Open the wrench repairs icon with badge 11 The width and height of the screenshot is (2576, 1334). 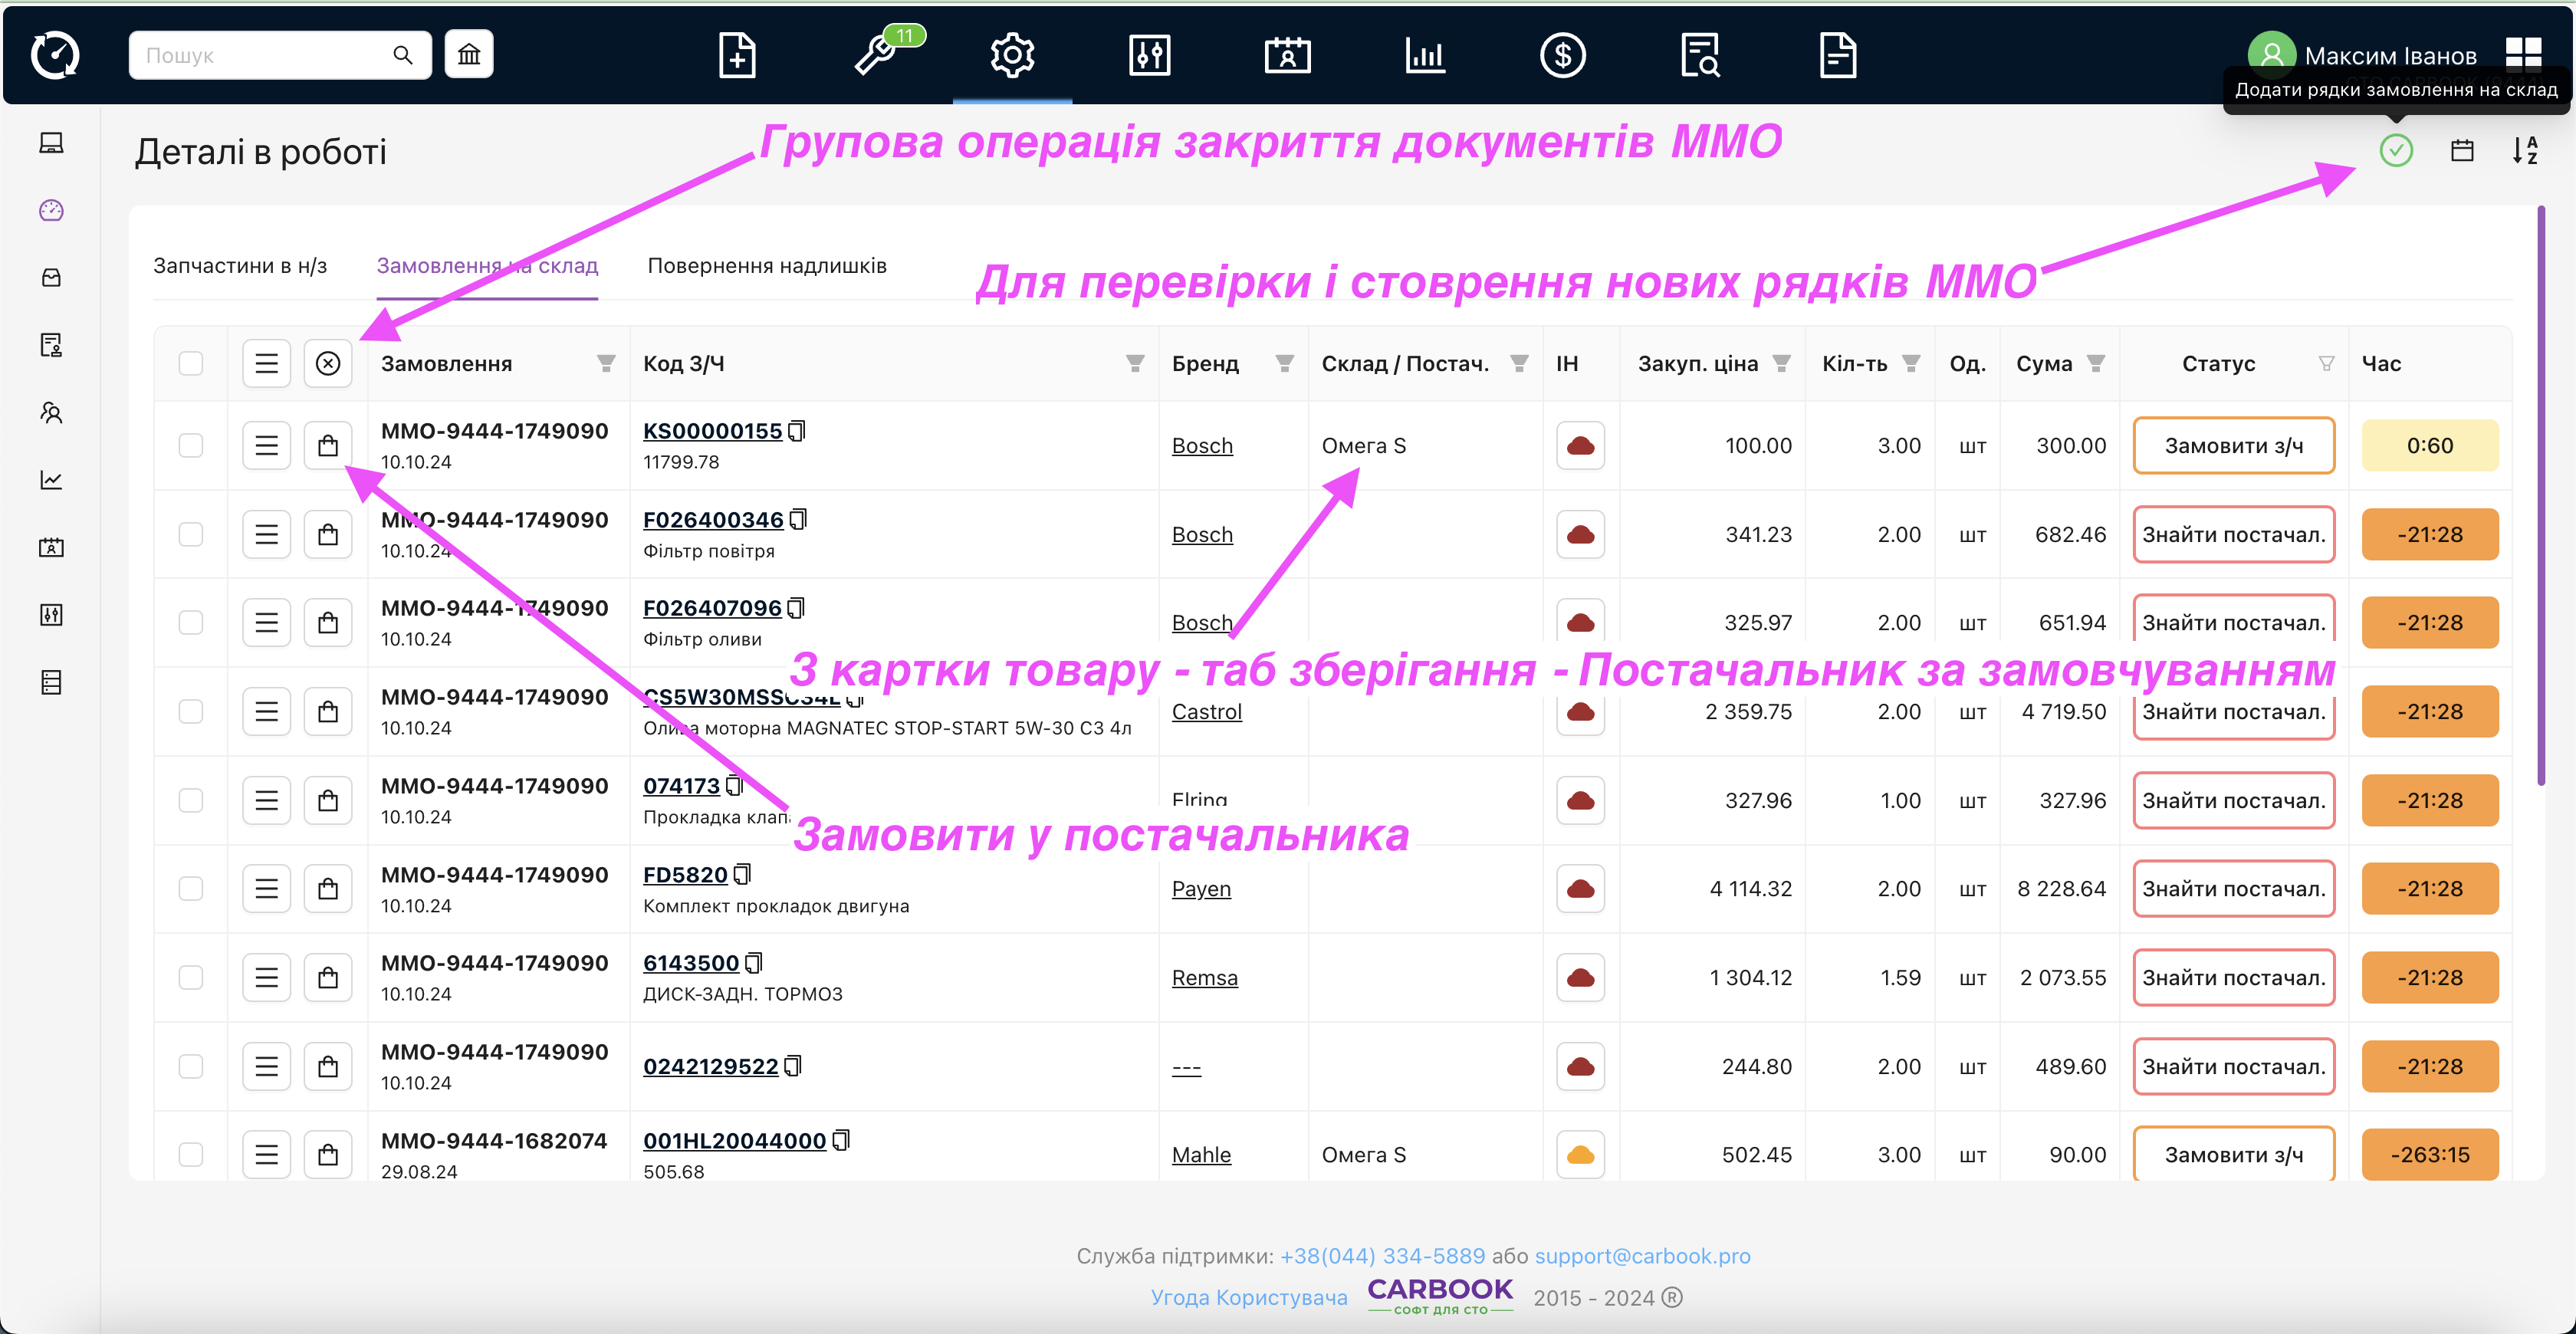click(876, 54)
